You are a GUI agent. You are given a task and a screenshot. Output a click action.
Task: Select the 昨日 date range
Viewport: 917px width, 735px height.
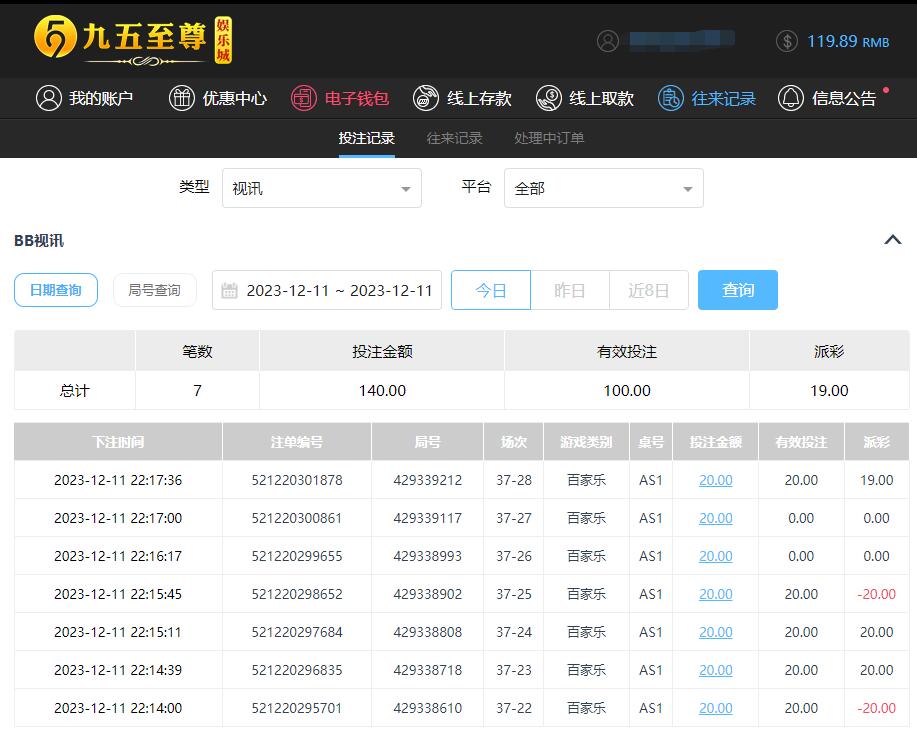pos(570,290)
